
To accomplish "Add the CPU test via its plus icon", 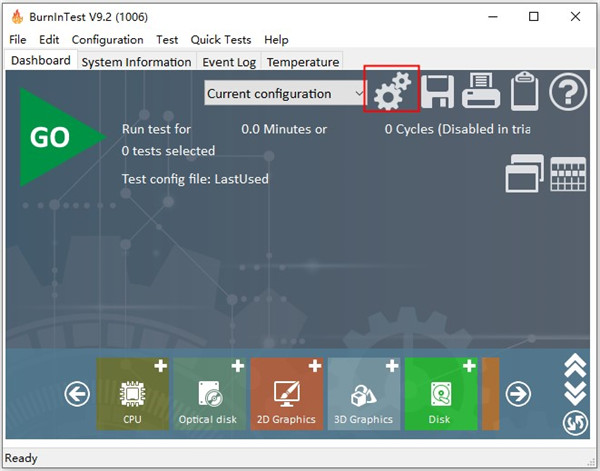I will [x=161, y=366].
